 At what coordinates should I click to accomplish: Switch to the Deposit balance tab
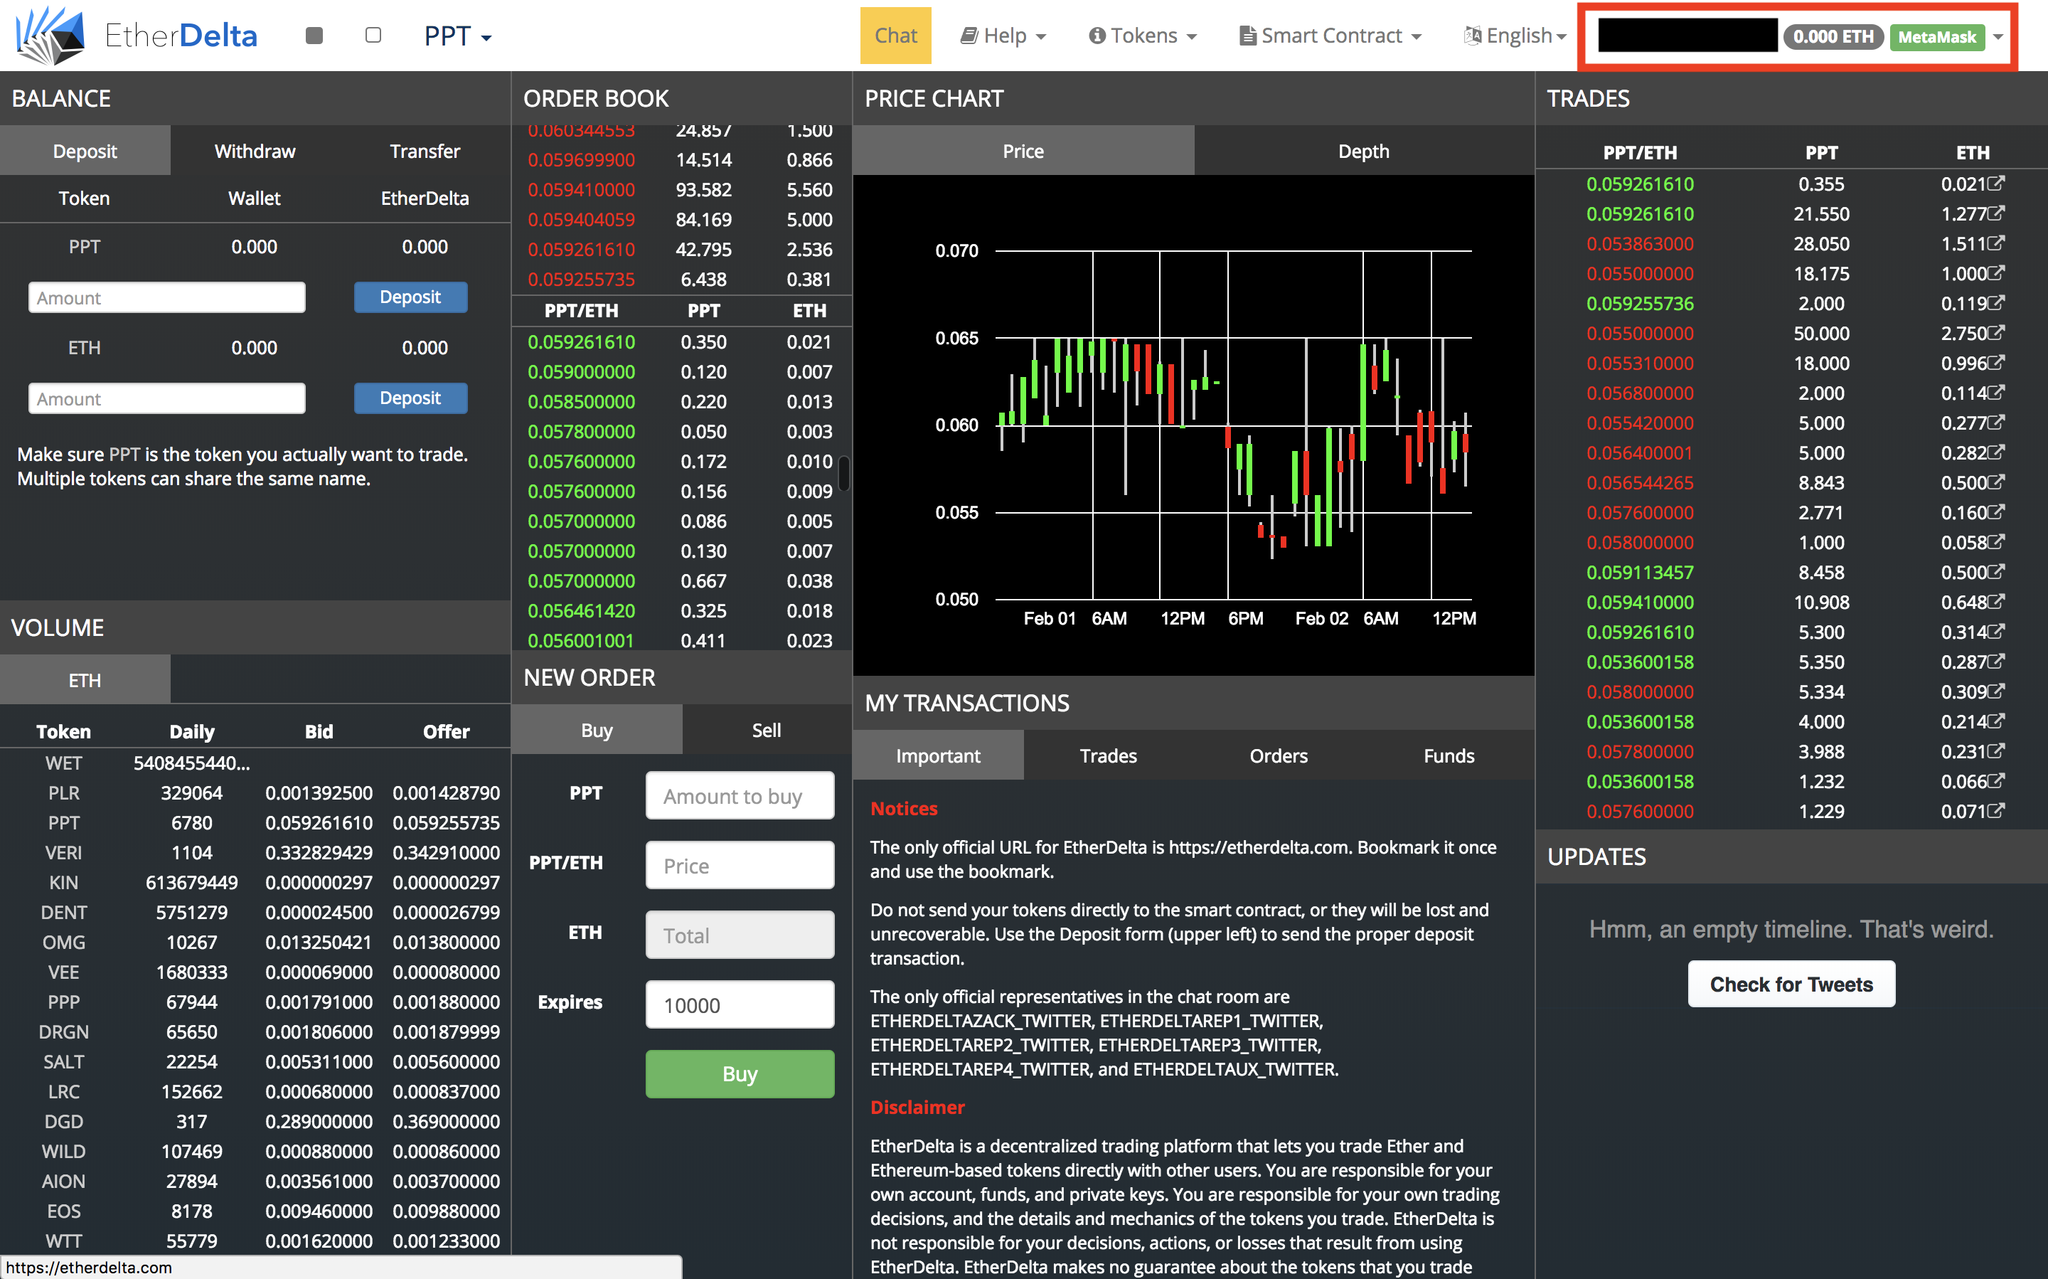(x=85, y=151)
